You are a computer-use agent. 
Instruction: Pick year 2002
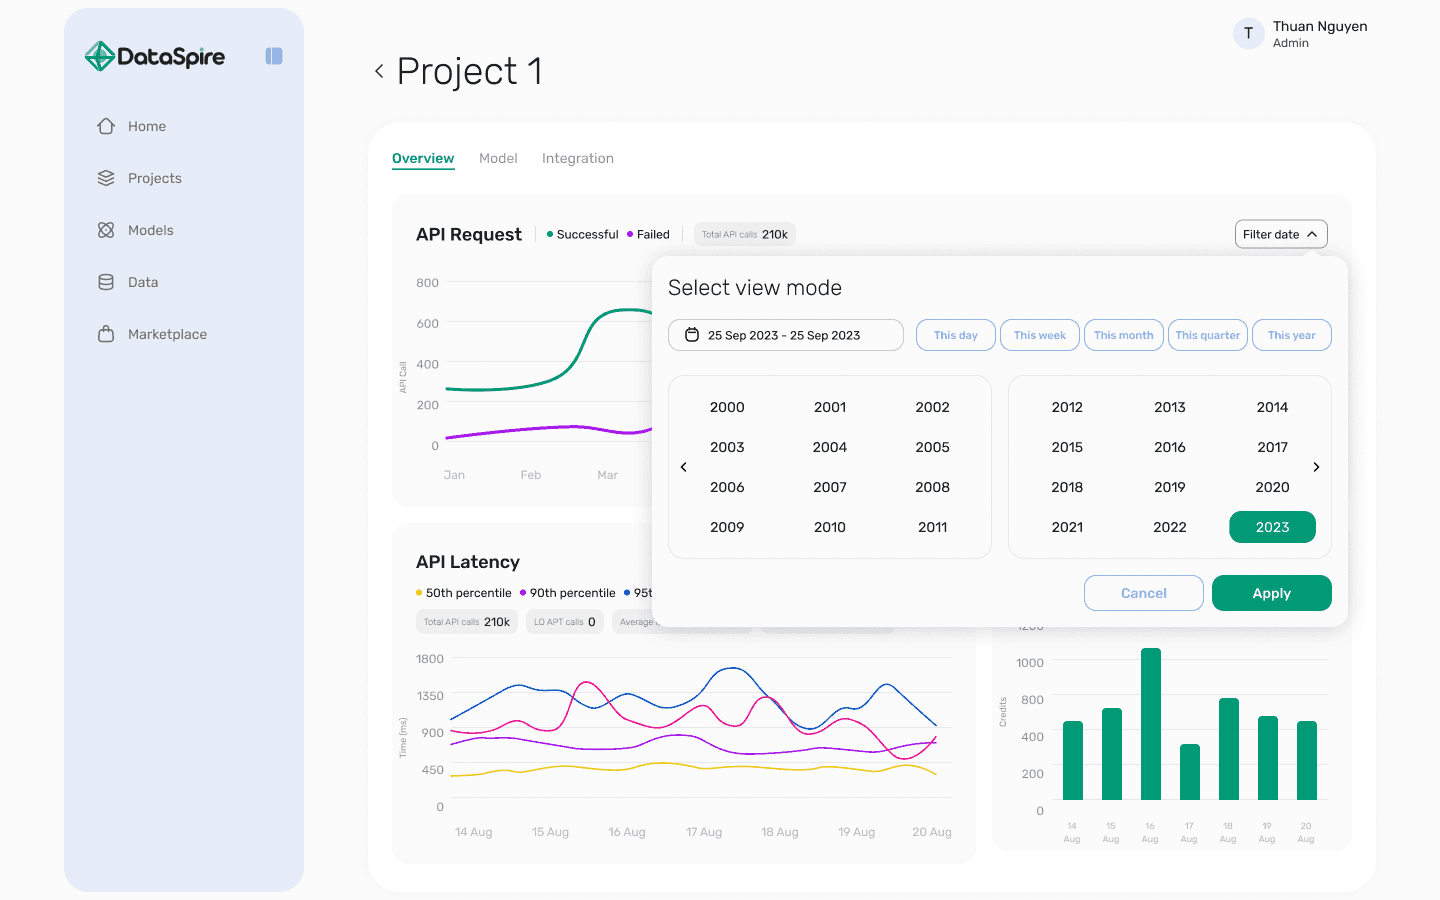click(x=933, y=407)
